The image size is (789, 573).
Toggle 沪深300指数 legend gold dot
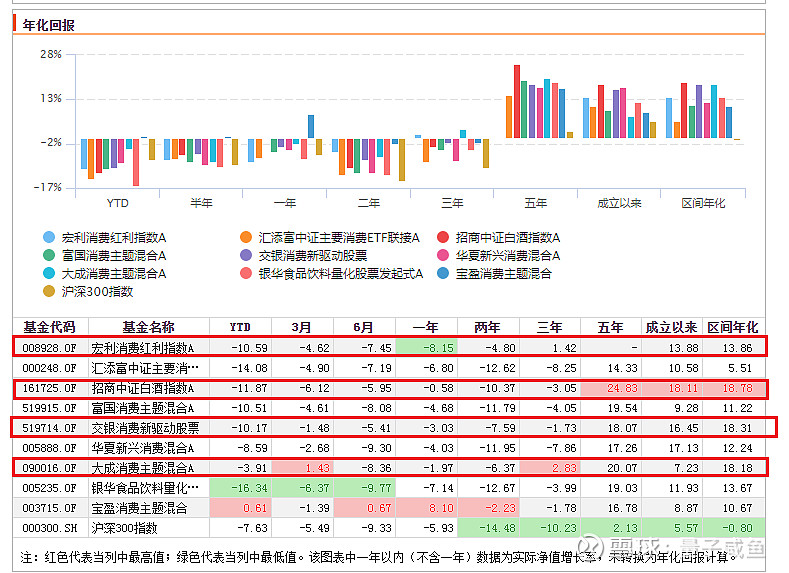click(x=49, y=292)
